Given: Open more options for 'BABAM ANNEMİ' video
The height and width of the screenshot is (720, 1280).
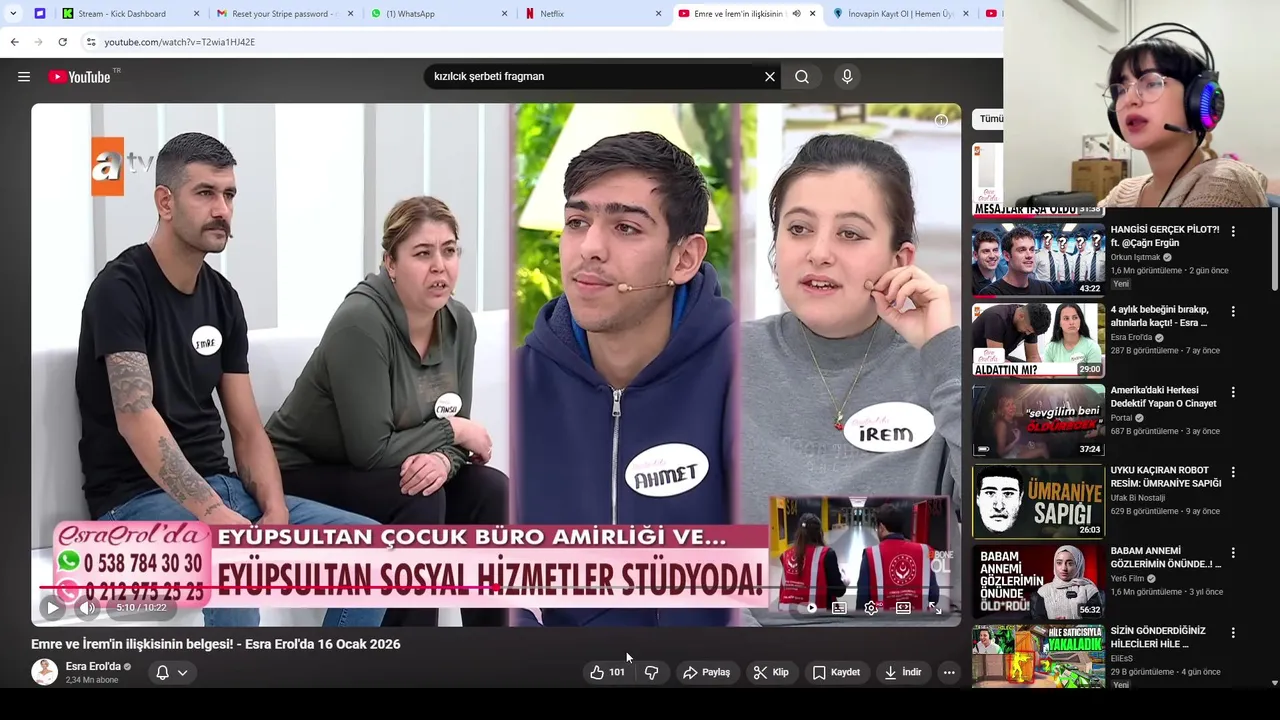Looking at the screenshot, I should [x=1233, y=552].
